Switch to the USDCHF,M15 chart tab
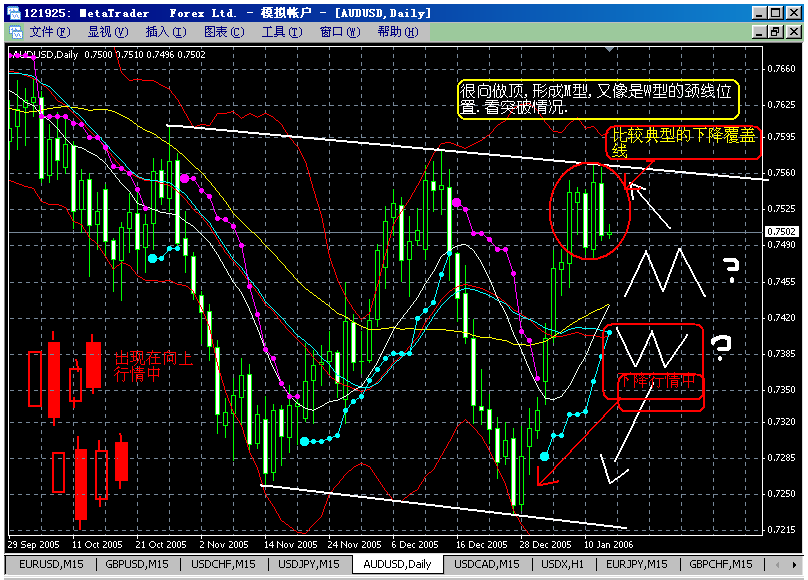This screenshot has width=808, height=580. 223,565
